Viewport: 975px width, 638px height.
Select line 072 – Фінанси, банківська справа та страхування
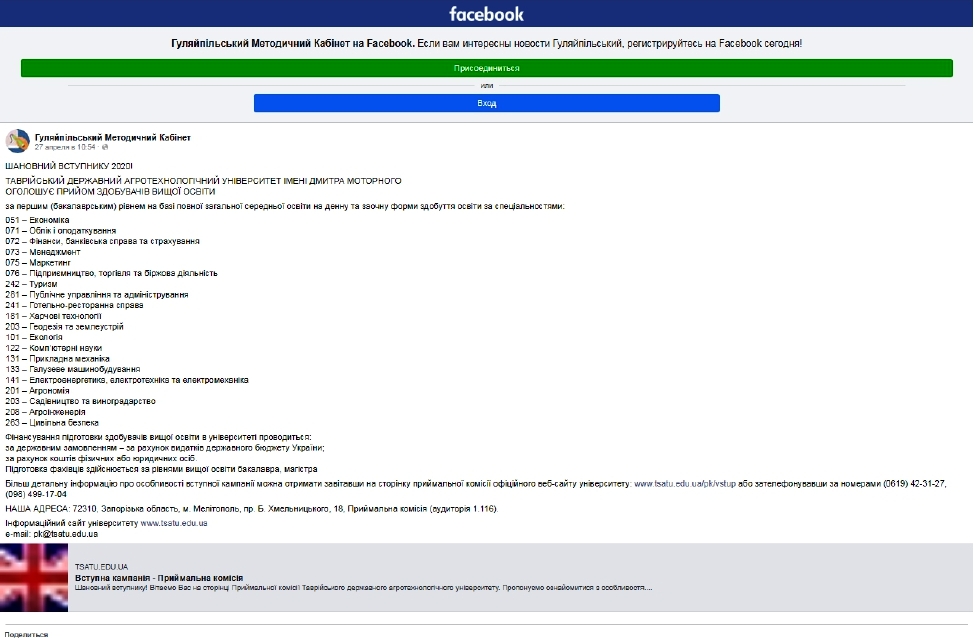coord(103,241)
